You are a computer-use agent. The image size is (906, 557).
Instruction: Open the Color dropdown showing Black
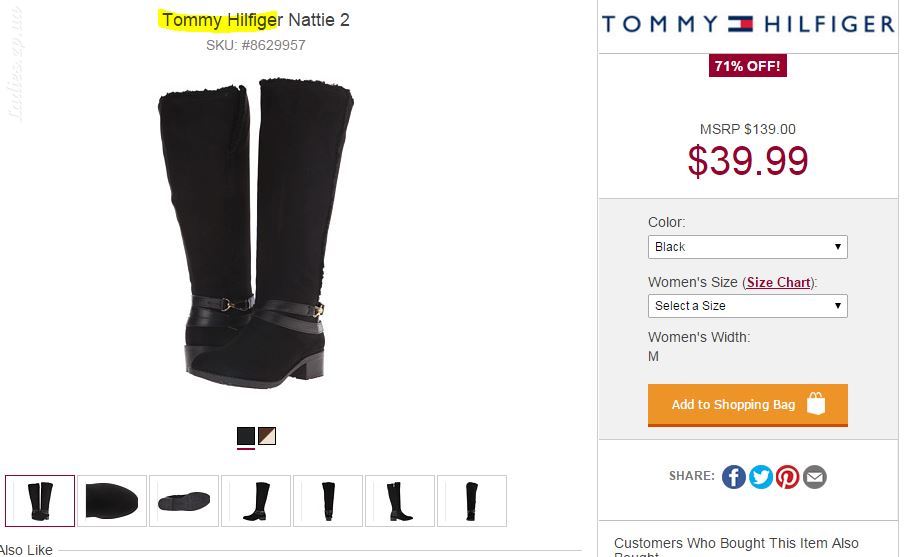click(748, 247)
